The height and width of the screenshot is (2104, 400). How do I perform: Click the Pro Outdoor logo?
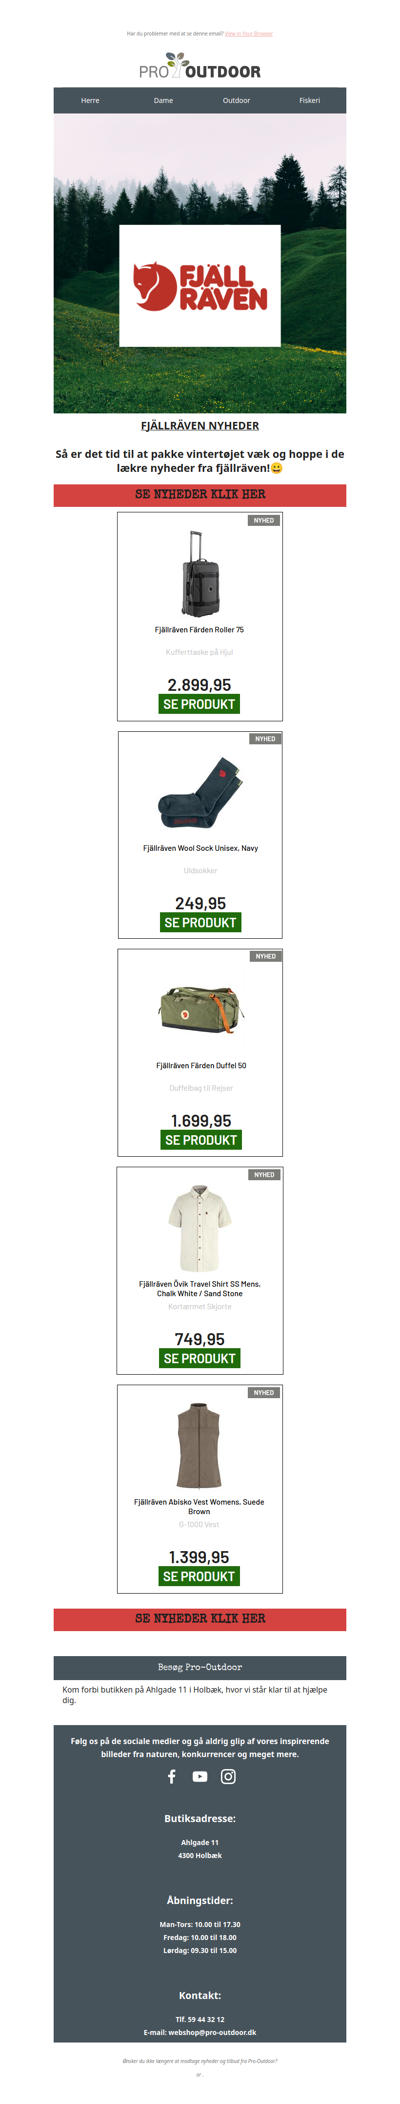click(200, 67)
